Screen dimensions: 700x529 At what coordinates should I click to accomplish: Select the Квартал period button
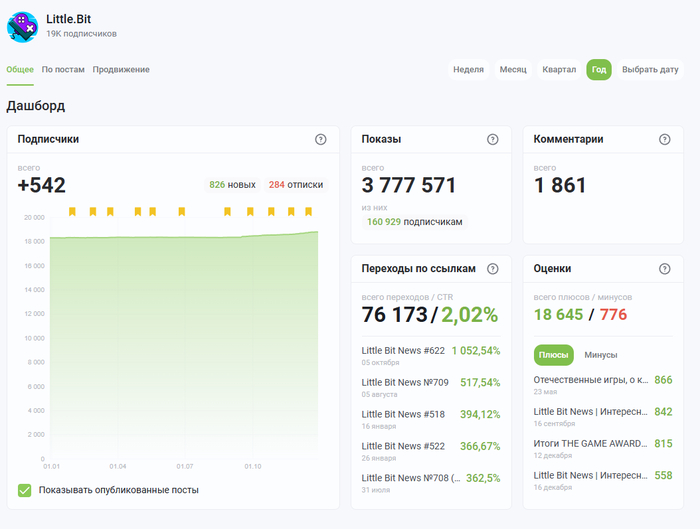(559, 70)
